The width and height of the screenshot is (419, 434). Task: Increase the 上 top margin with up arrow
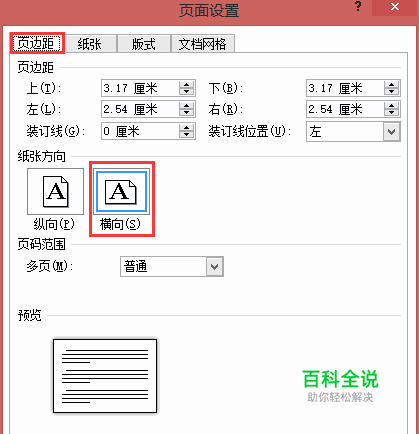187,84
